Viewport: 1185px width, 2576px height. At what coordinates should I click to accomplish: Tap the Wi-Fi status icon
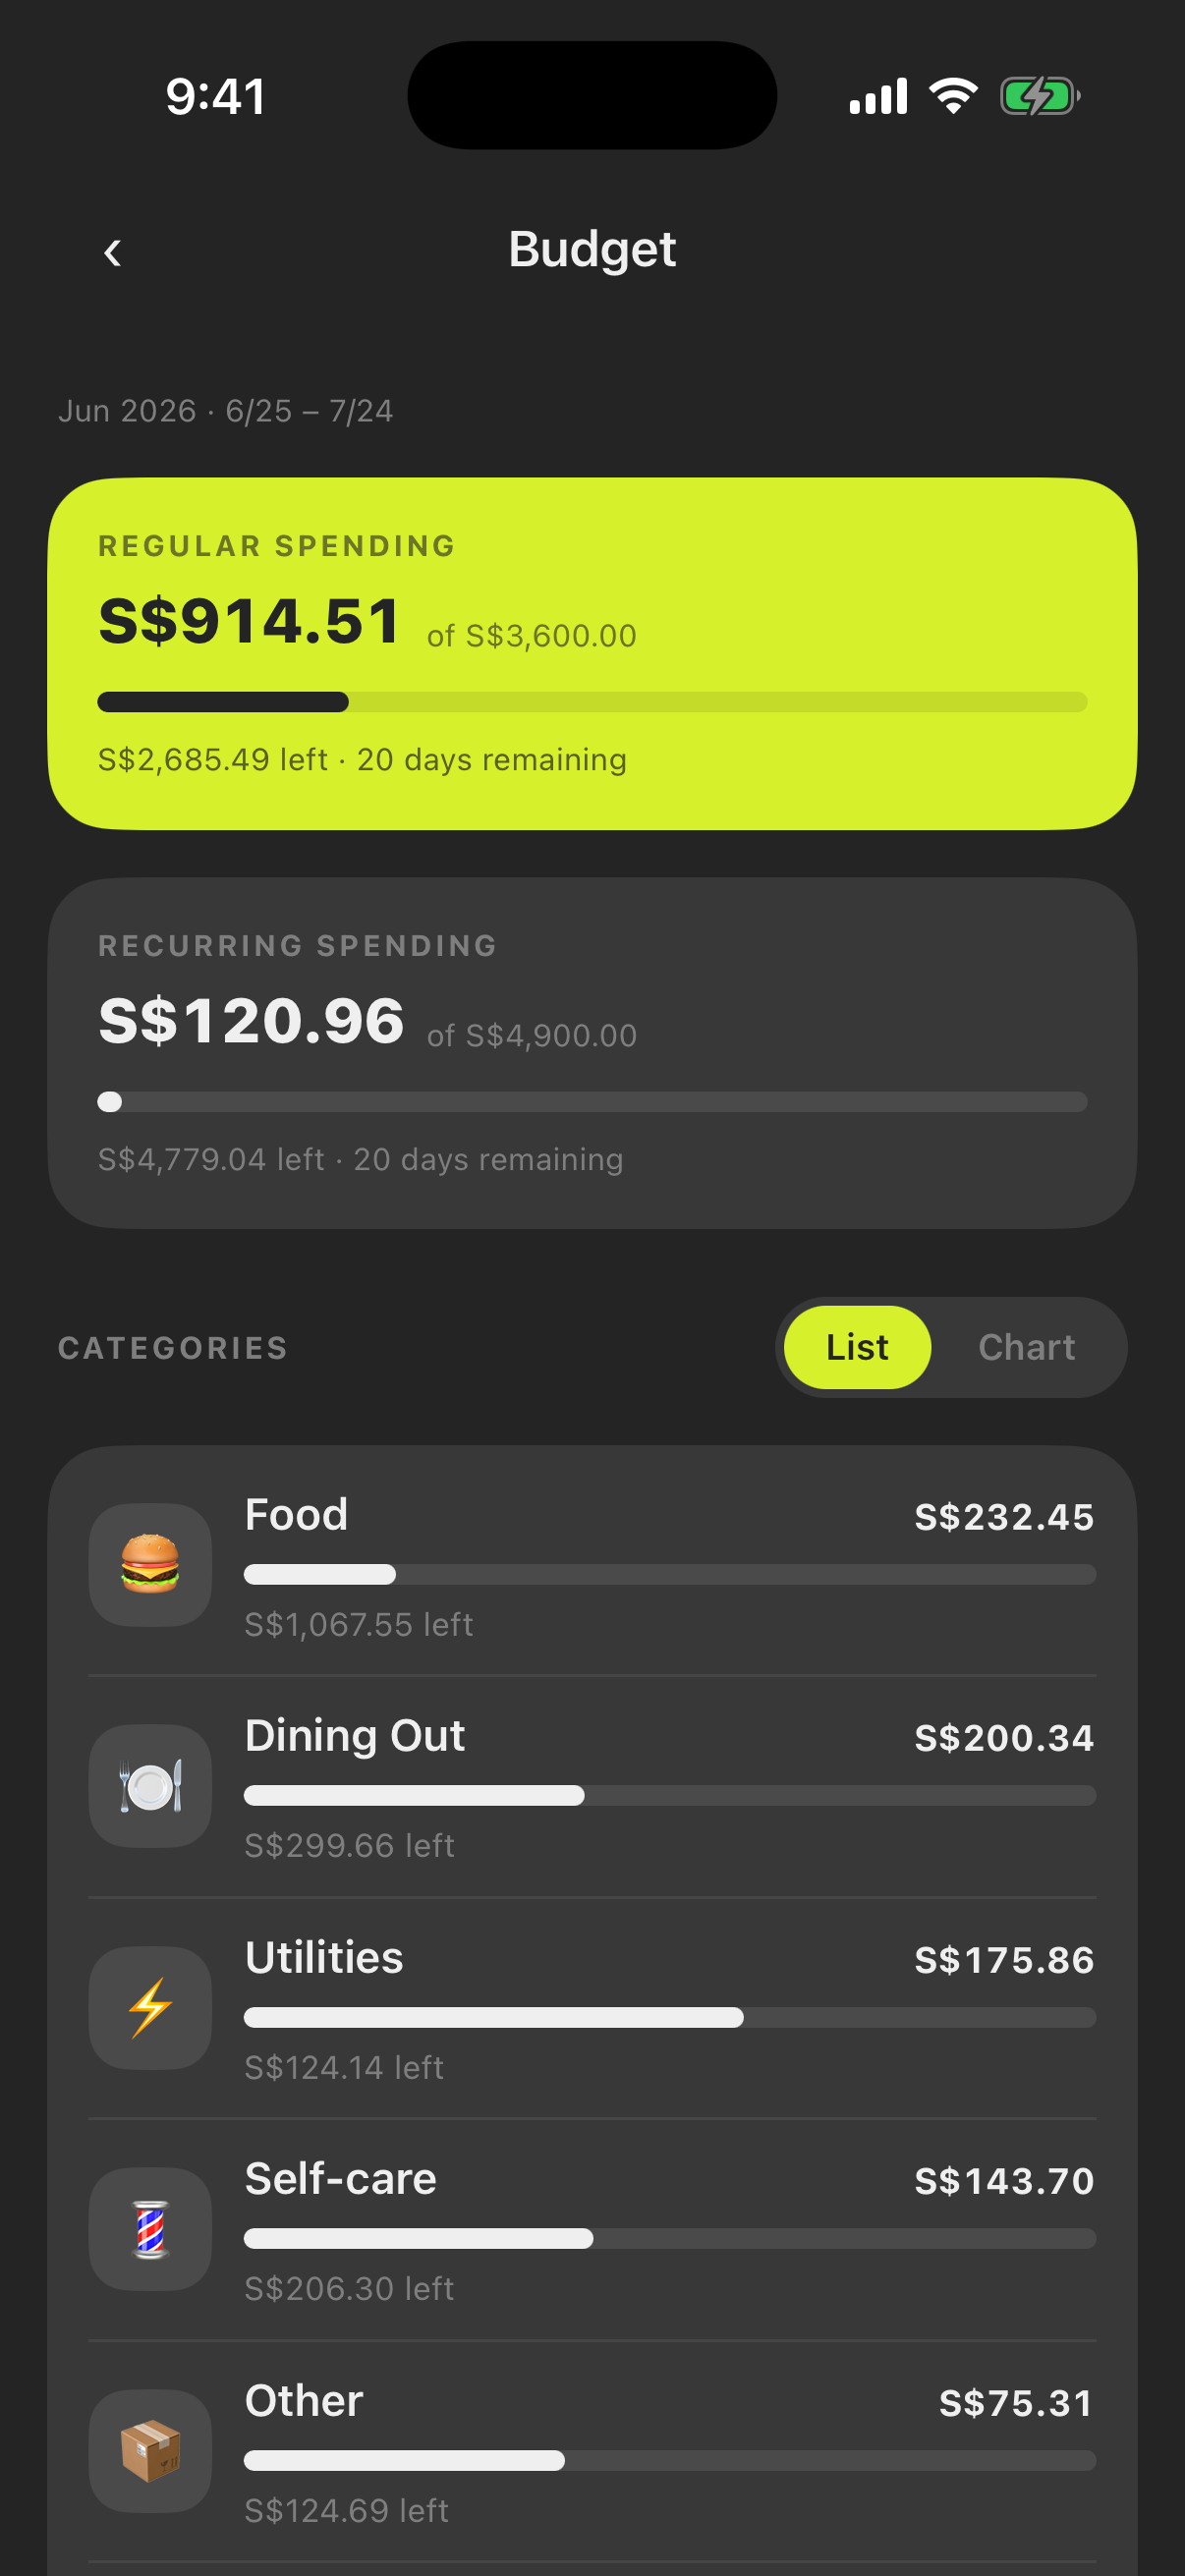(x=953, y=96)
